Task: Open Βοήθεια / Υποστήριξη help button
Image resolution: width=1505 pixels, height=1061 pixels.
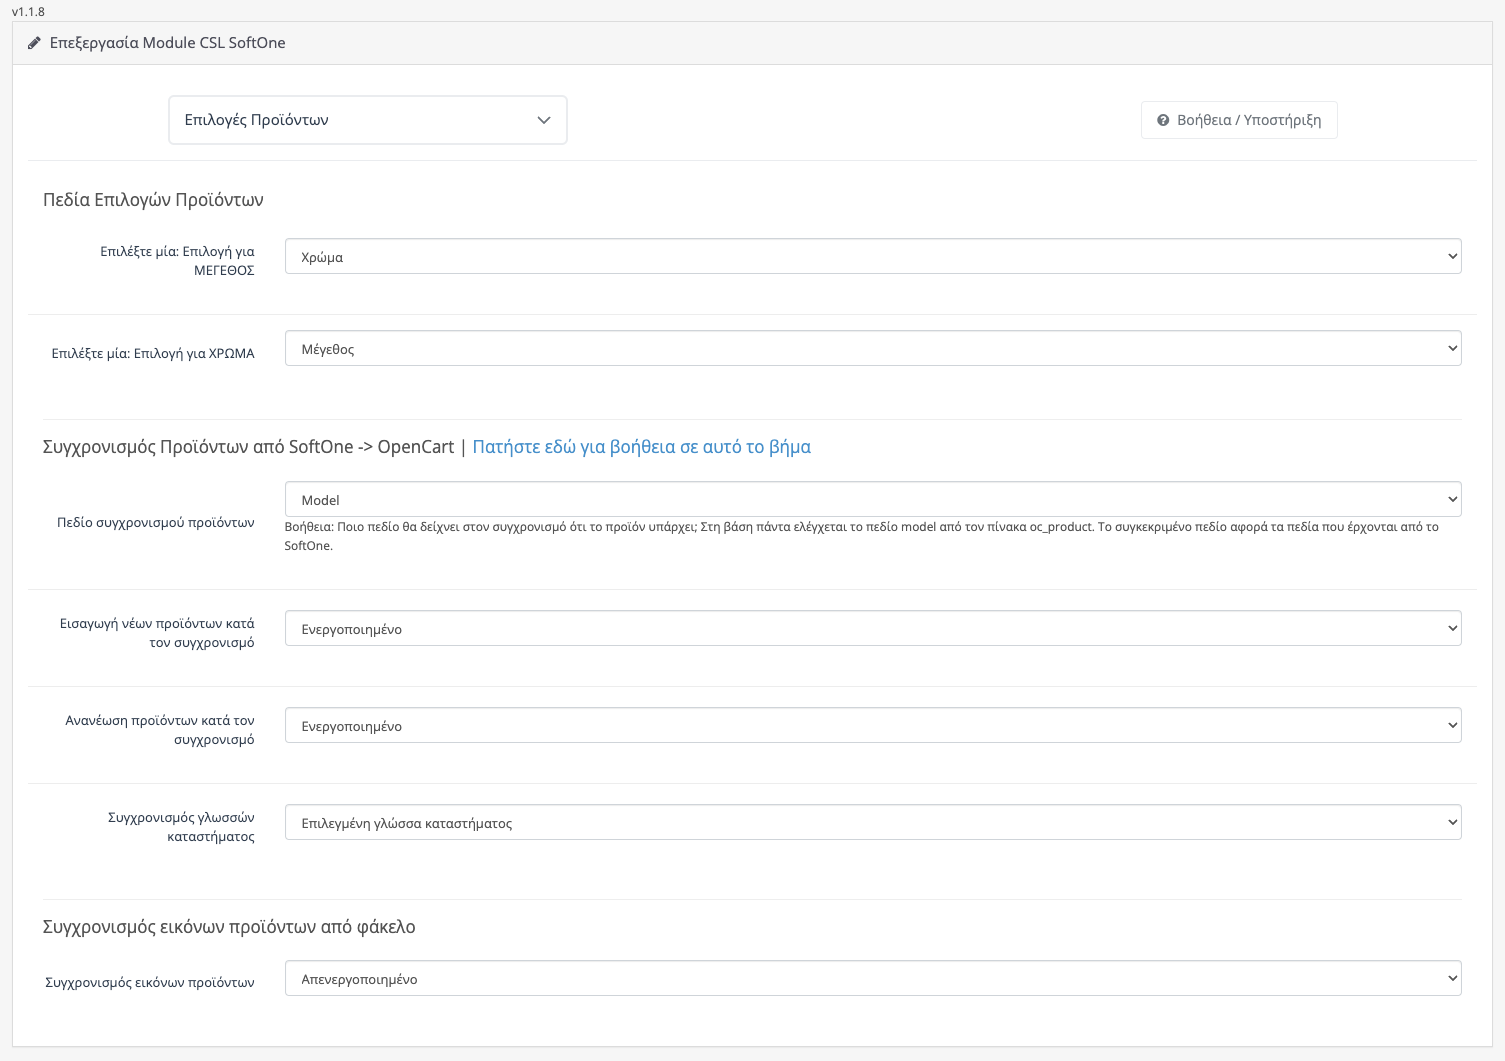Action: click(1239, 120)
